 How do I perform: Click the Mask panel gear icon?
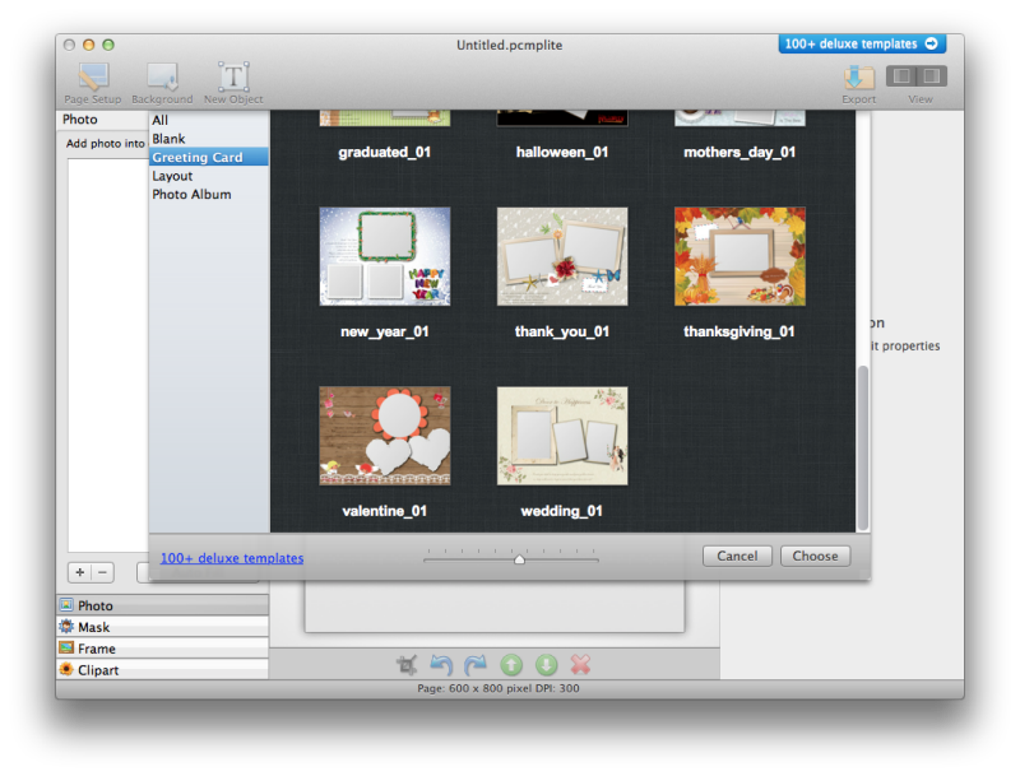pos(66,626)
